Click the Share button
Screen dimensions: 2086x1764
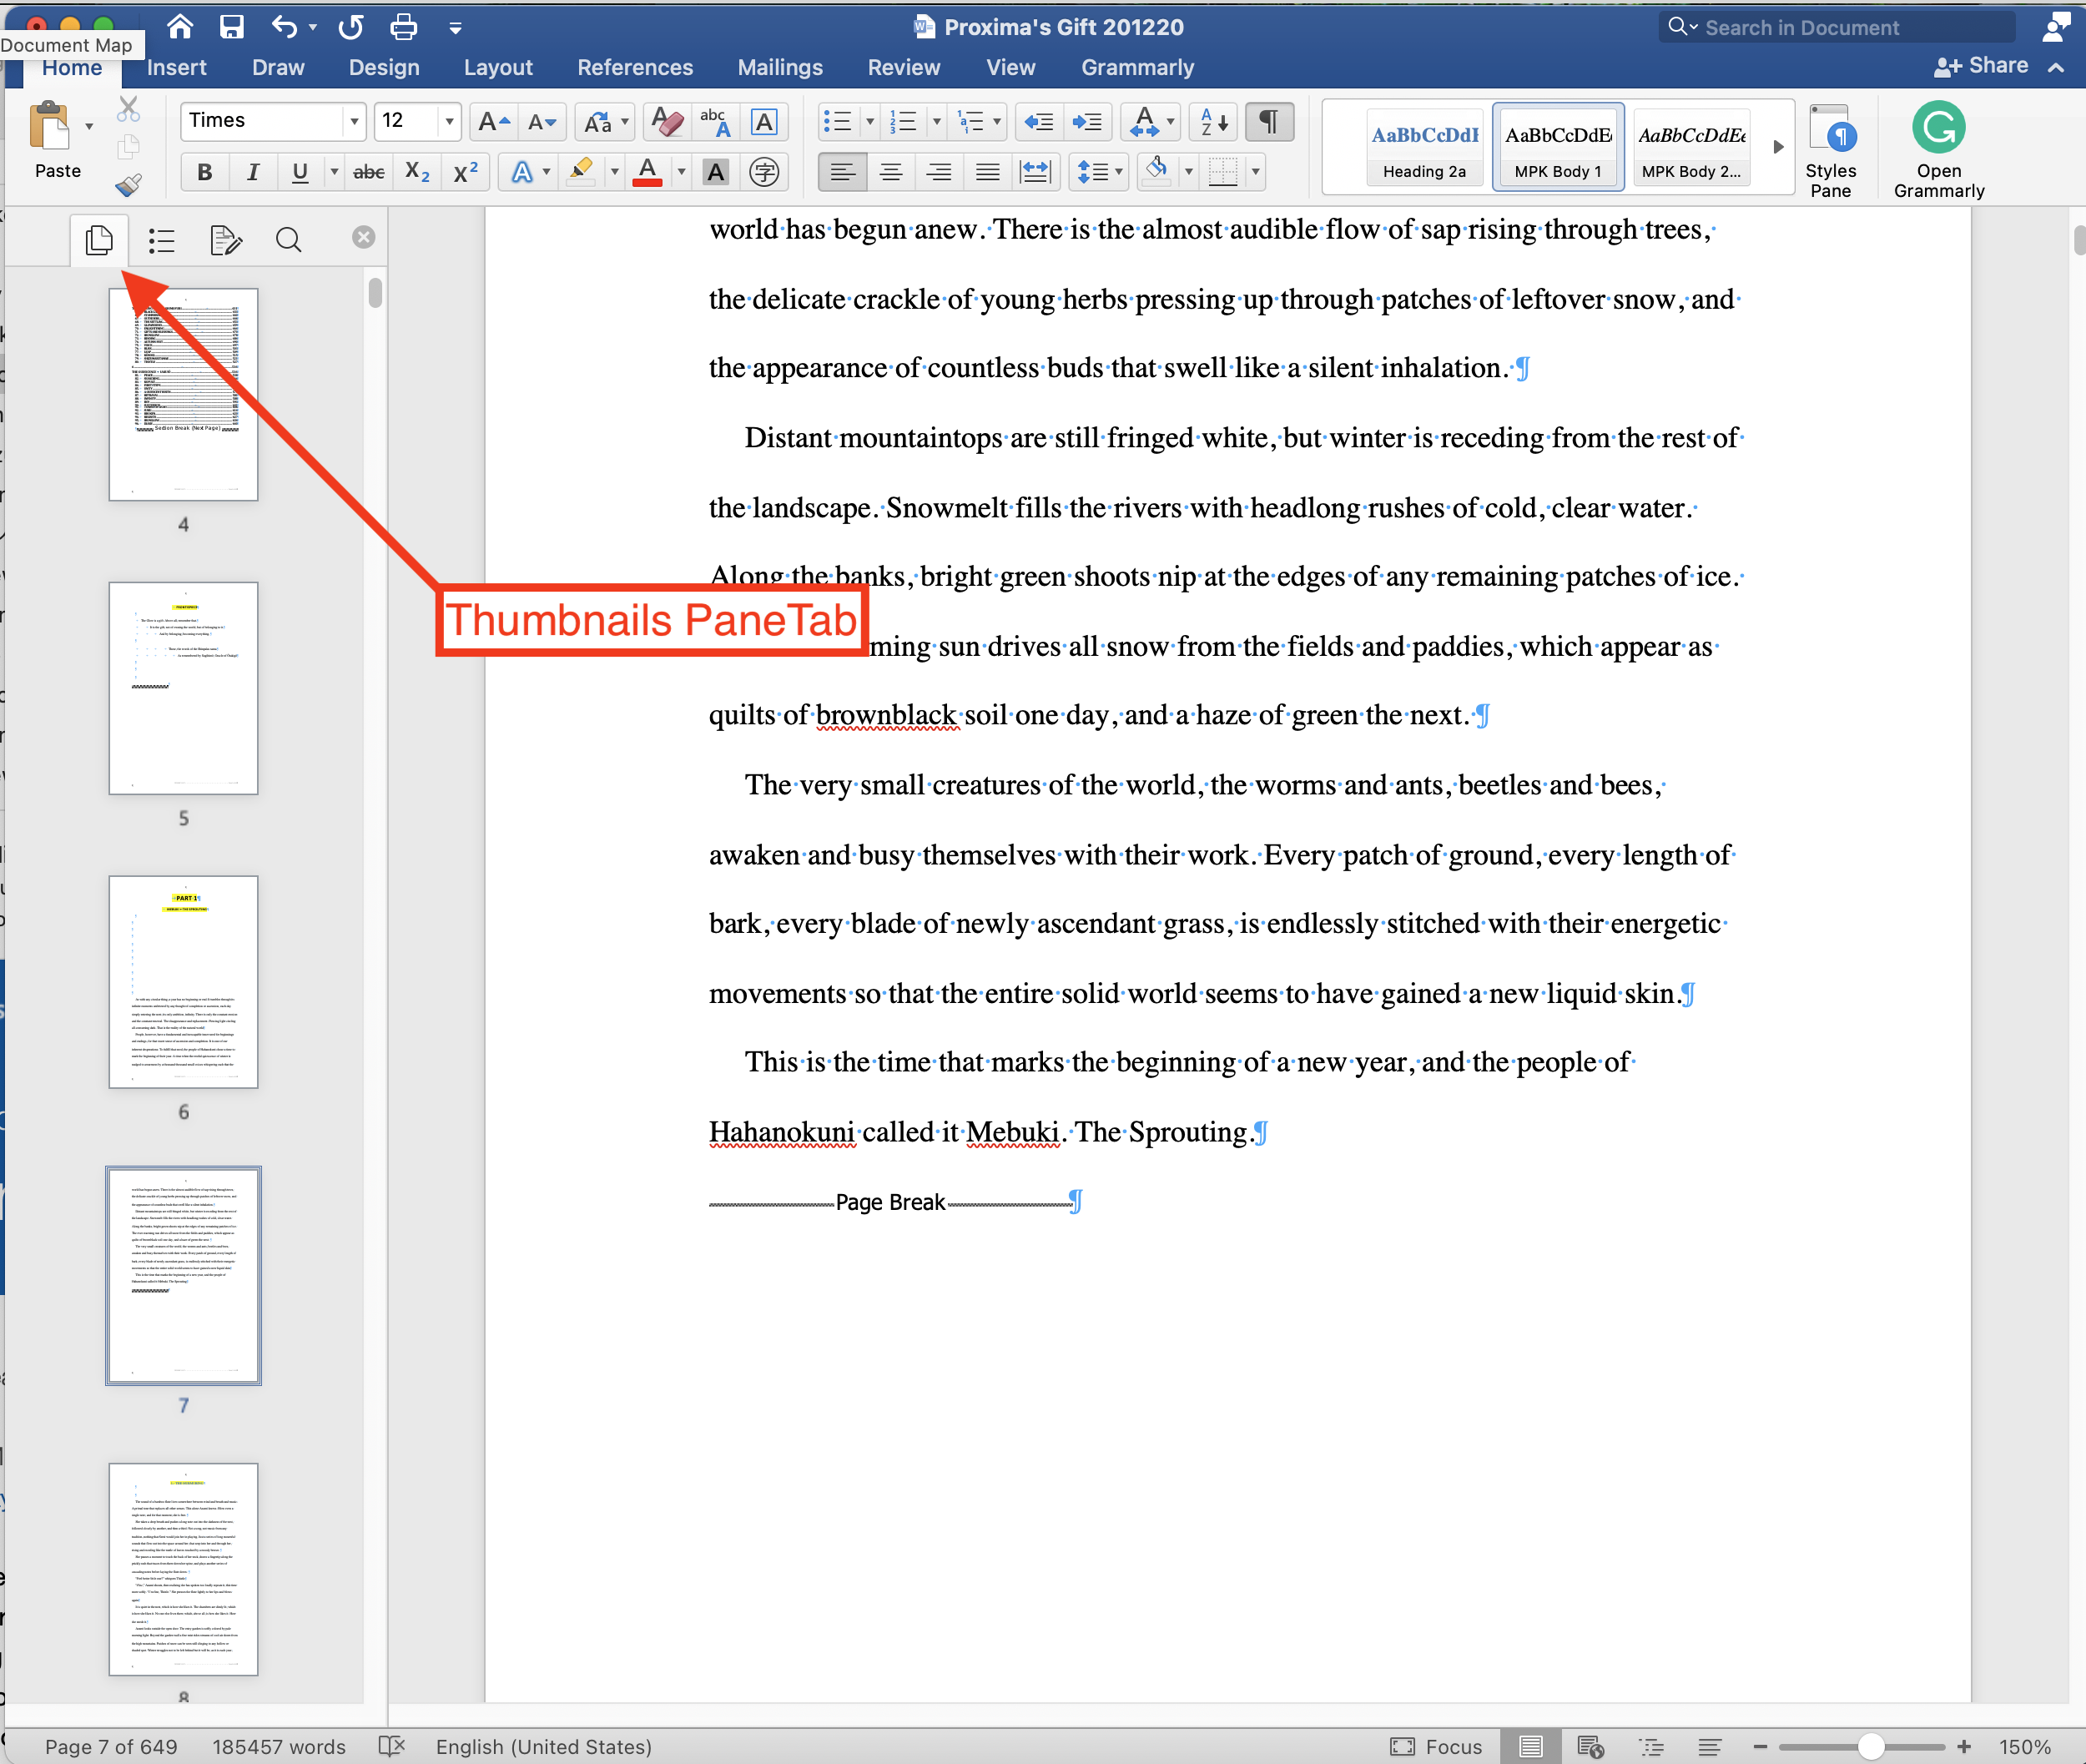1981,66
